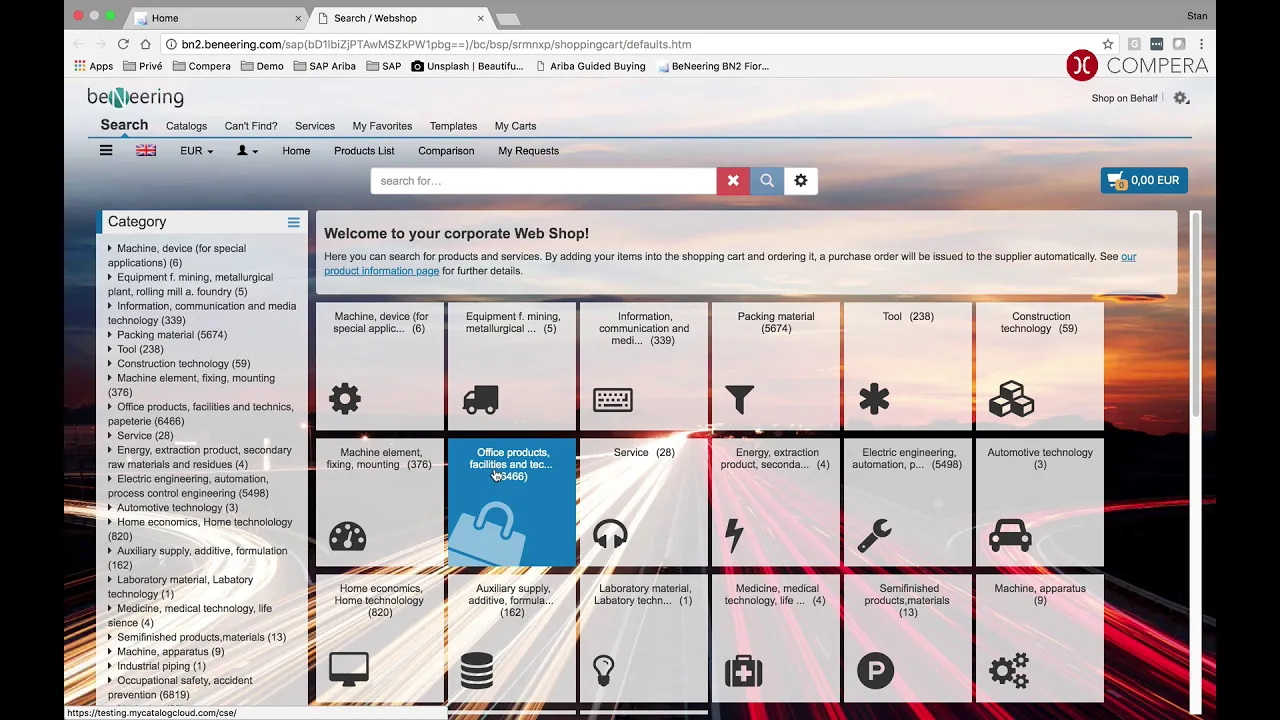
Task: Open the user profile dropdown
Action: 247,151
